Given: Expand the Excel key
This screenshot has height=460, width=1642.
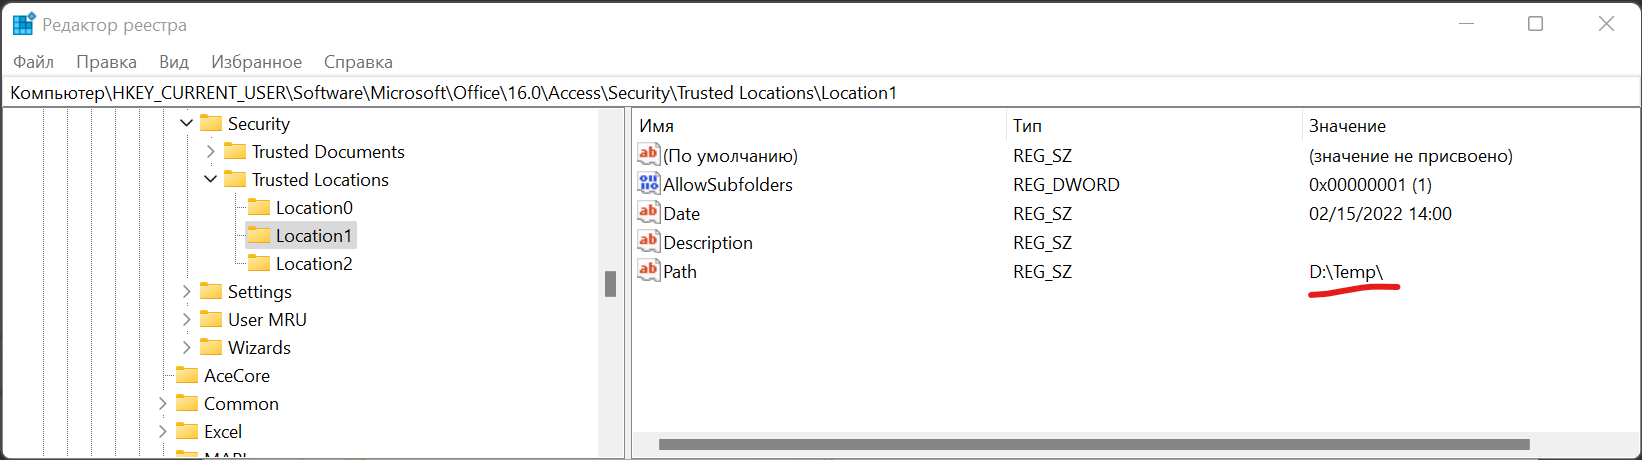Looking at the screenshot, I should coord(162,431).
